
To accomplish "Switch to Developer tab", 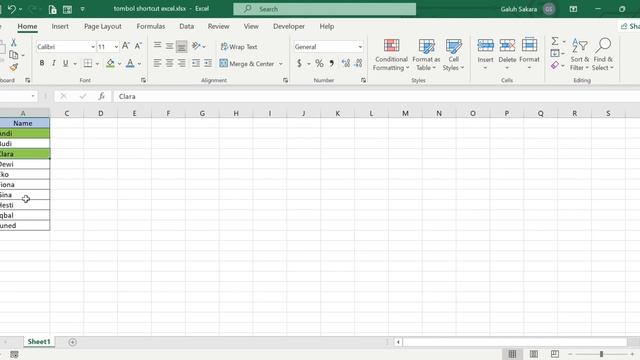I will click(x=289, y=26).
